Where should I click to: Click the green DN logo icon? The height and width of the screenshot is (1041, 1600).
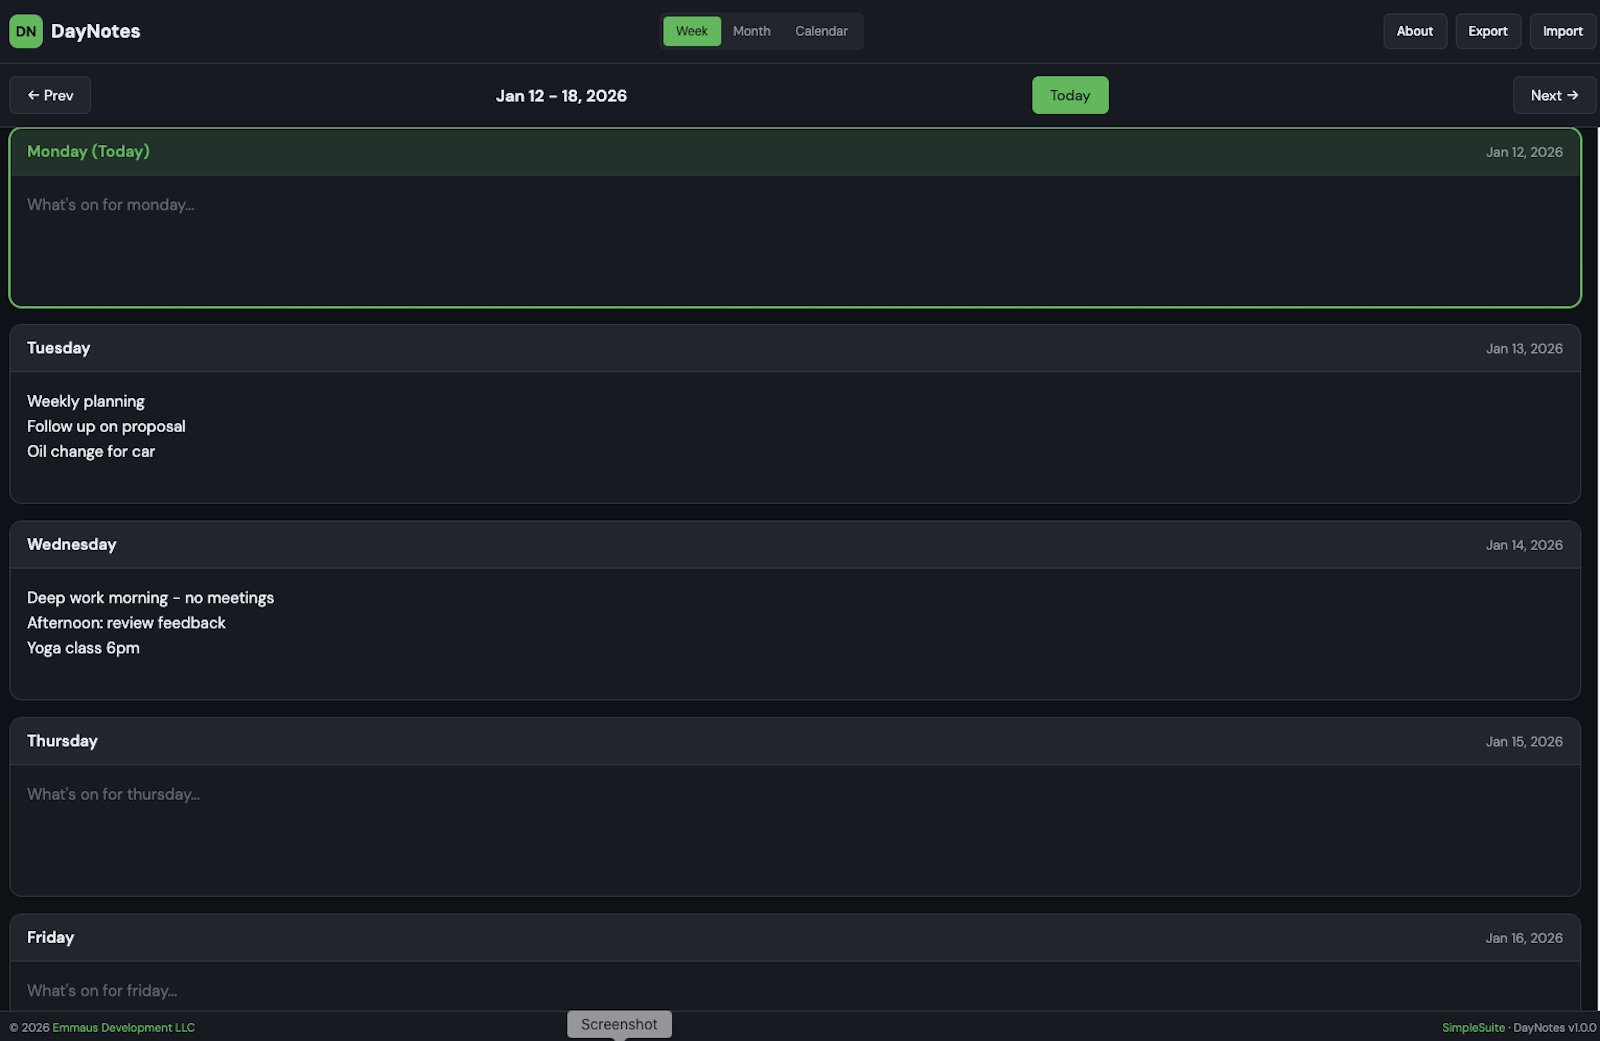pos(25,31)
